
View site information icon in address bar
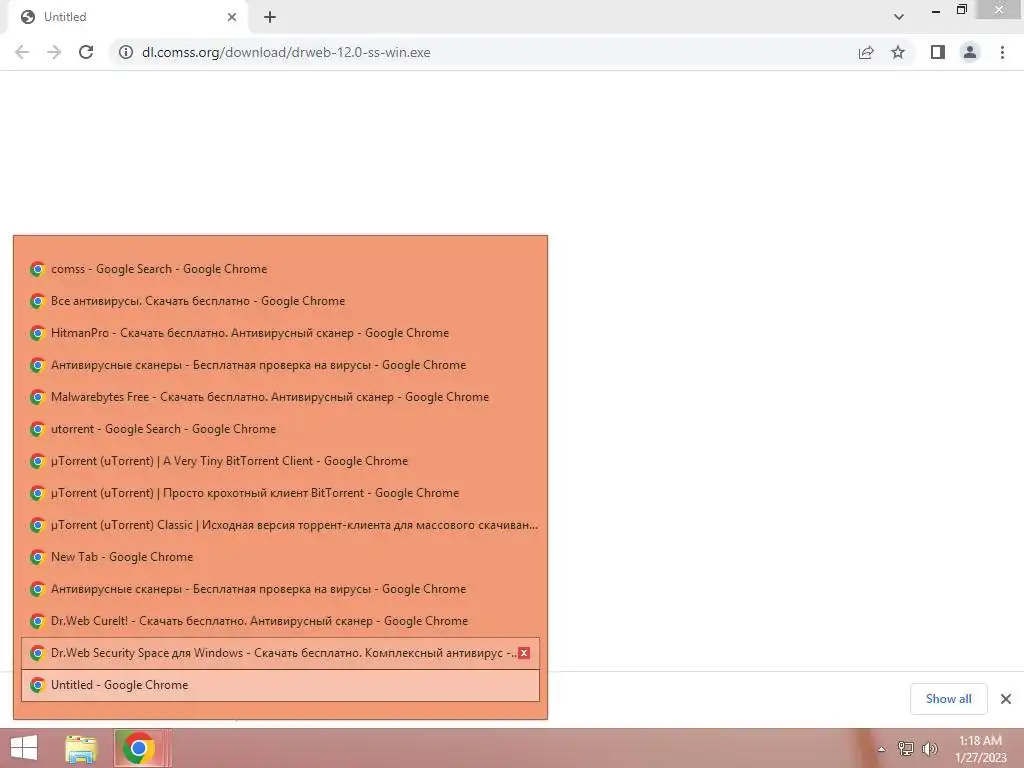(125, 52)
